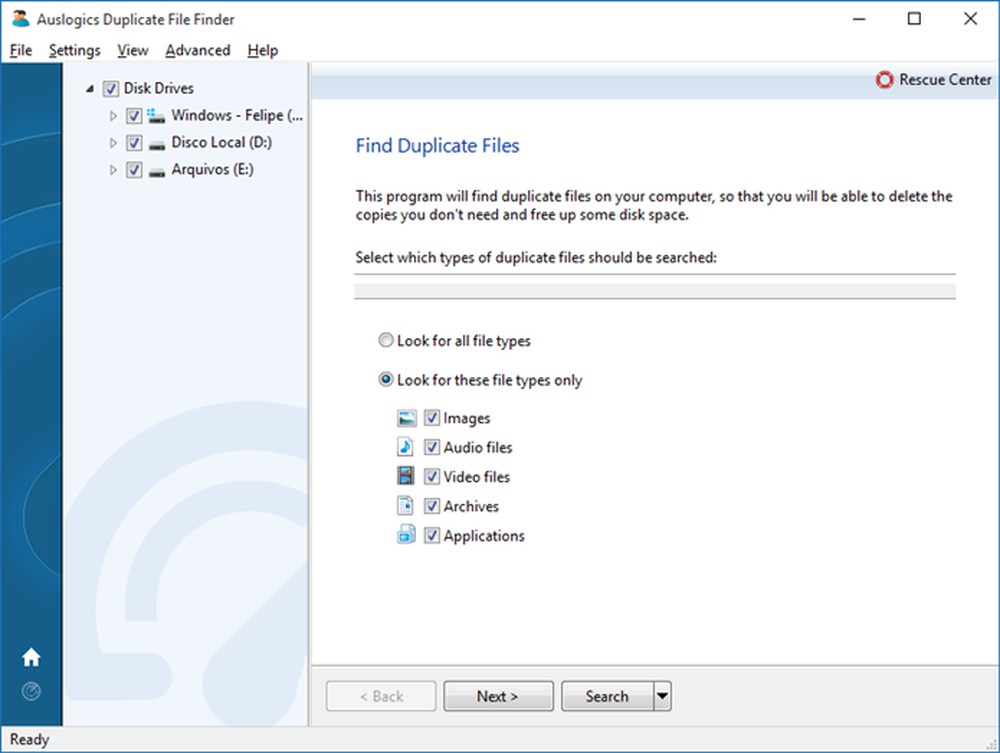This screenshot has width=1000, height=753.
Task: Open the Search button dropdown arrow
Action: pos(662,696)
